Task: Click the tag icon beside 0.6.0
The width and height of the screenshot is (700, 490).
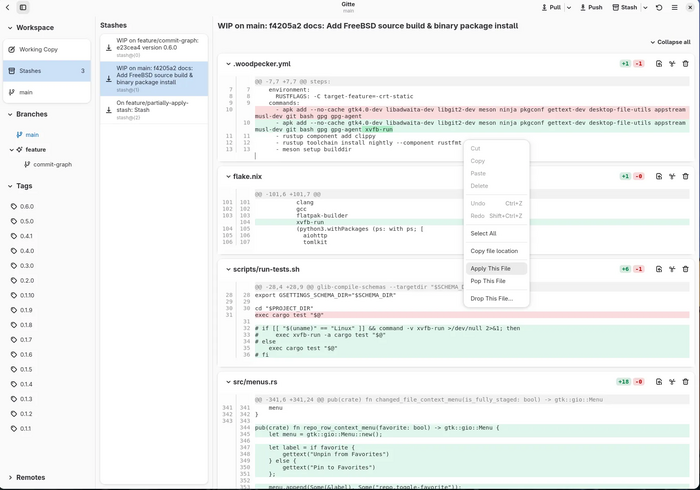Action: pyautogui.click(x=14, y=206)
